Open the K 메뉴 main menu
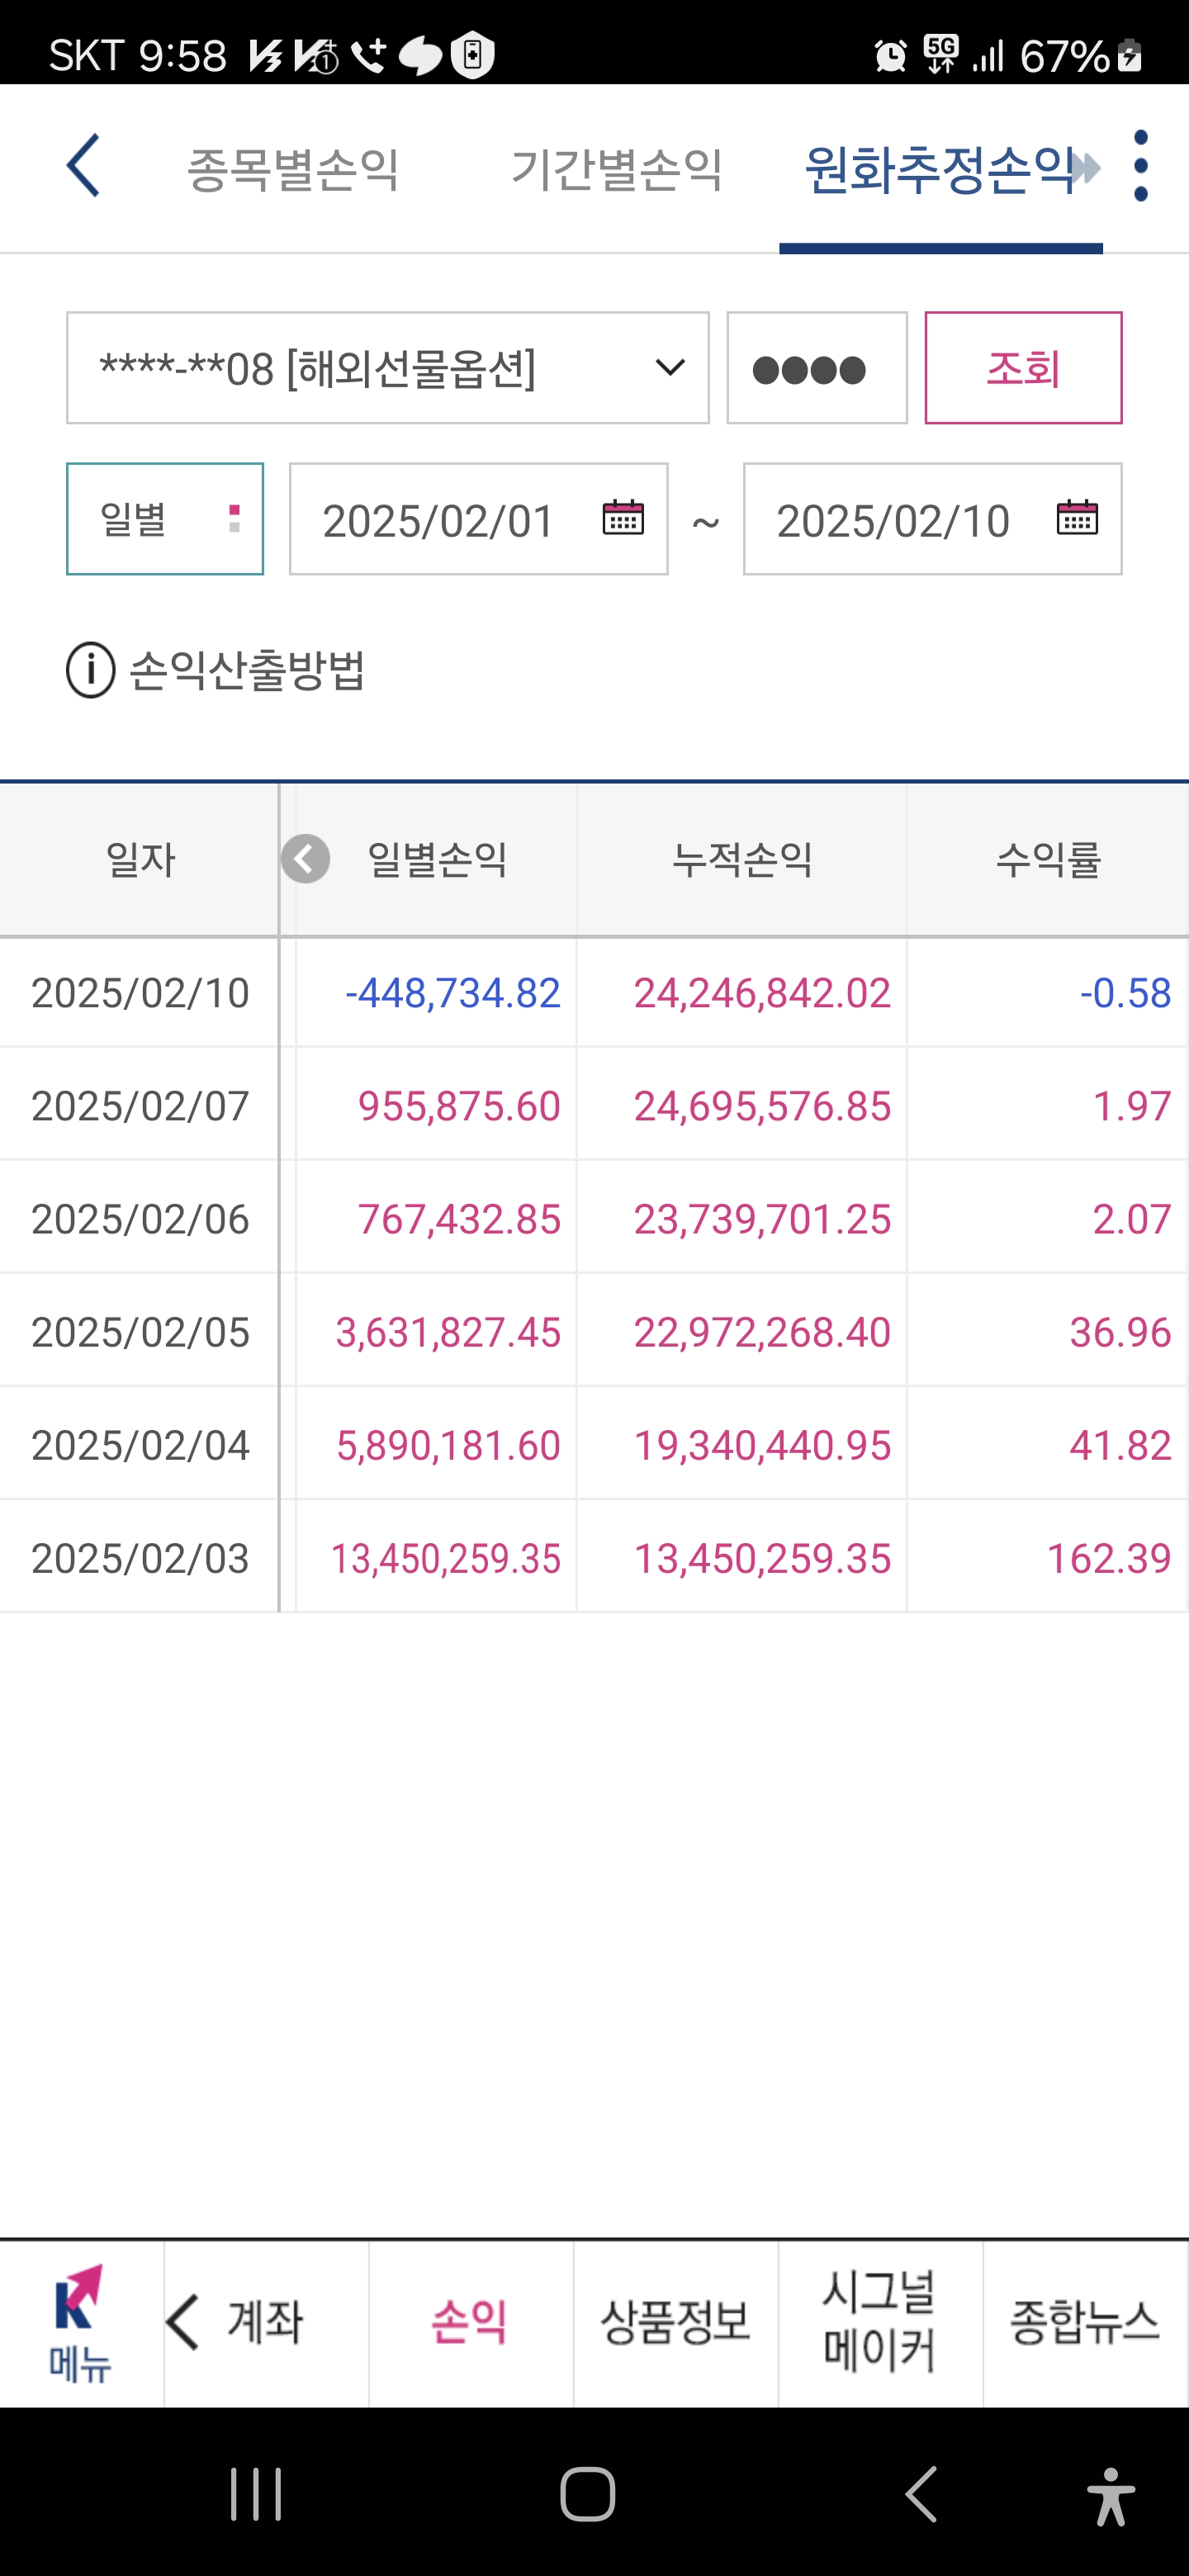 81,2323
